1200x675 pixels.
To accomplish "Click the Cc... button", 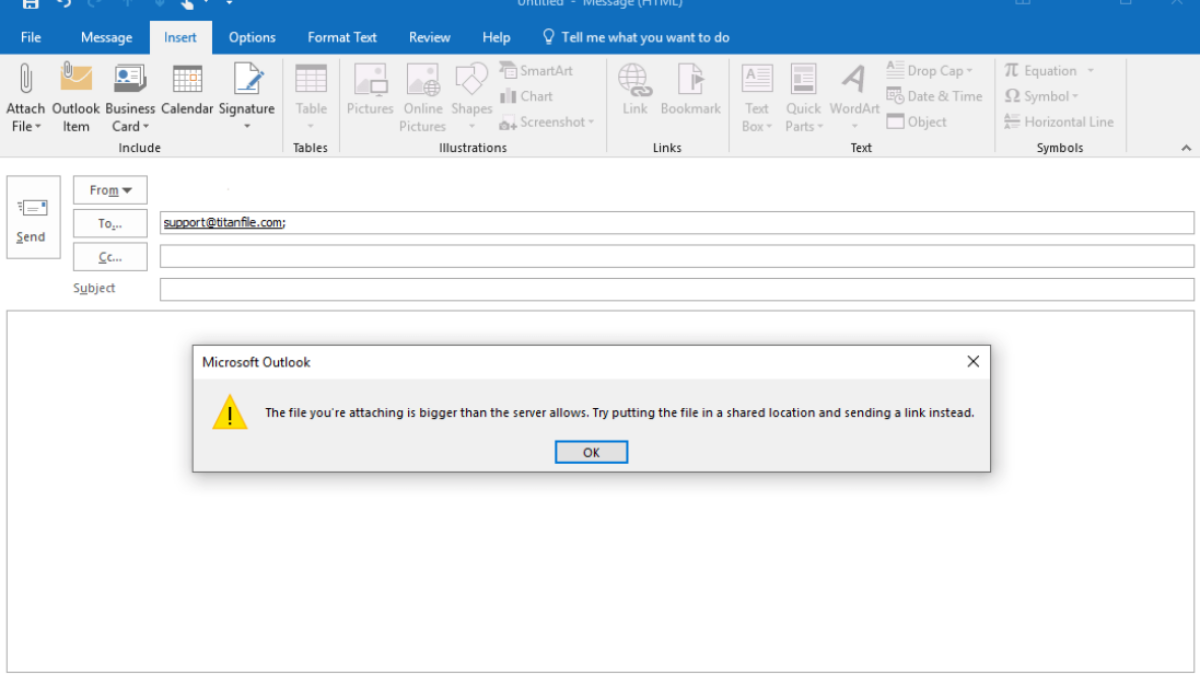I will [x=110, y=257].
